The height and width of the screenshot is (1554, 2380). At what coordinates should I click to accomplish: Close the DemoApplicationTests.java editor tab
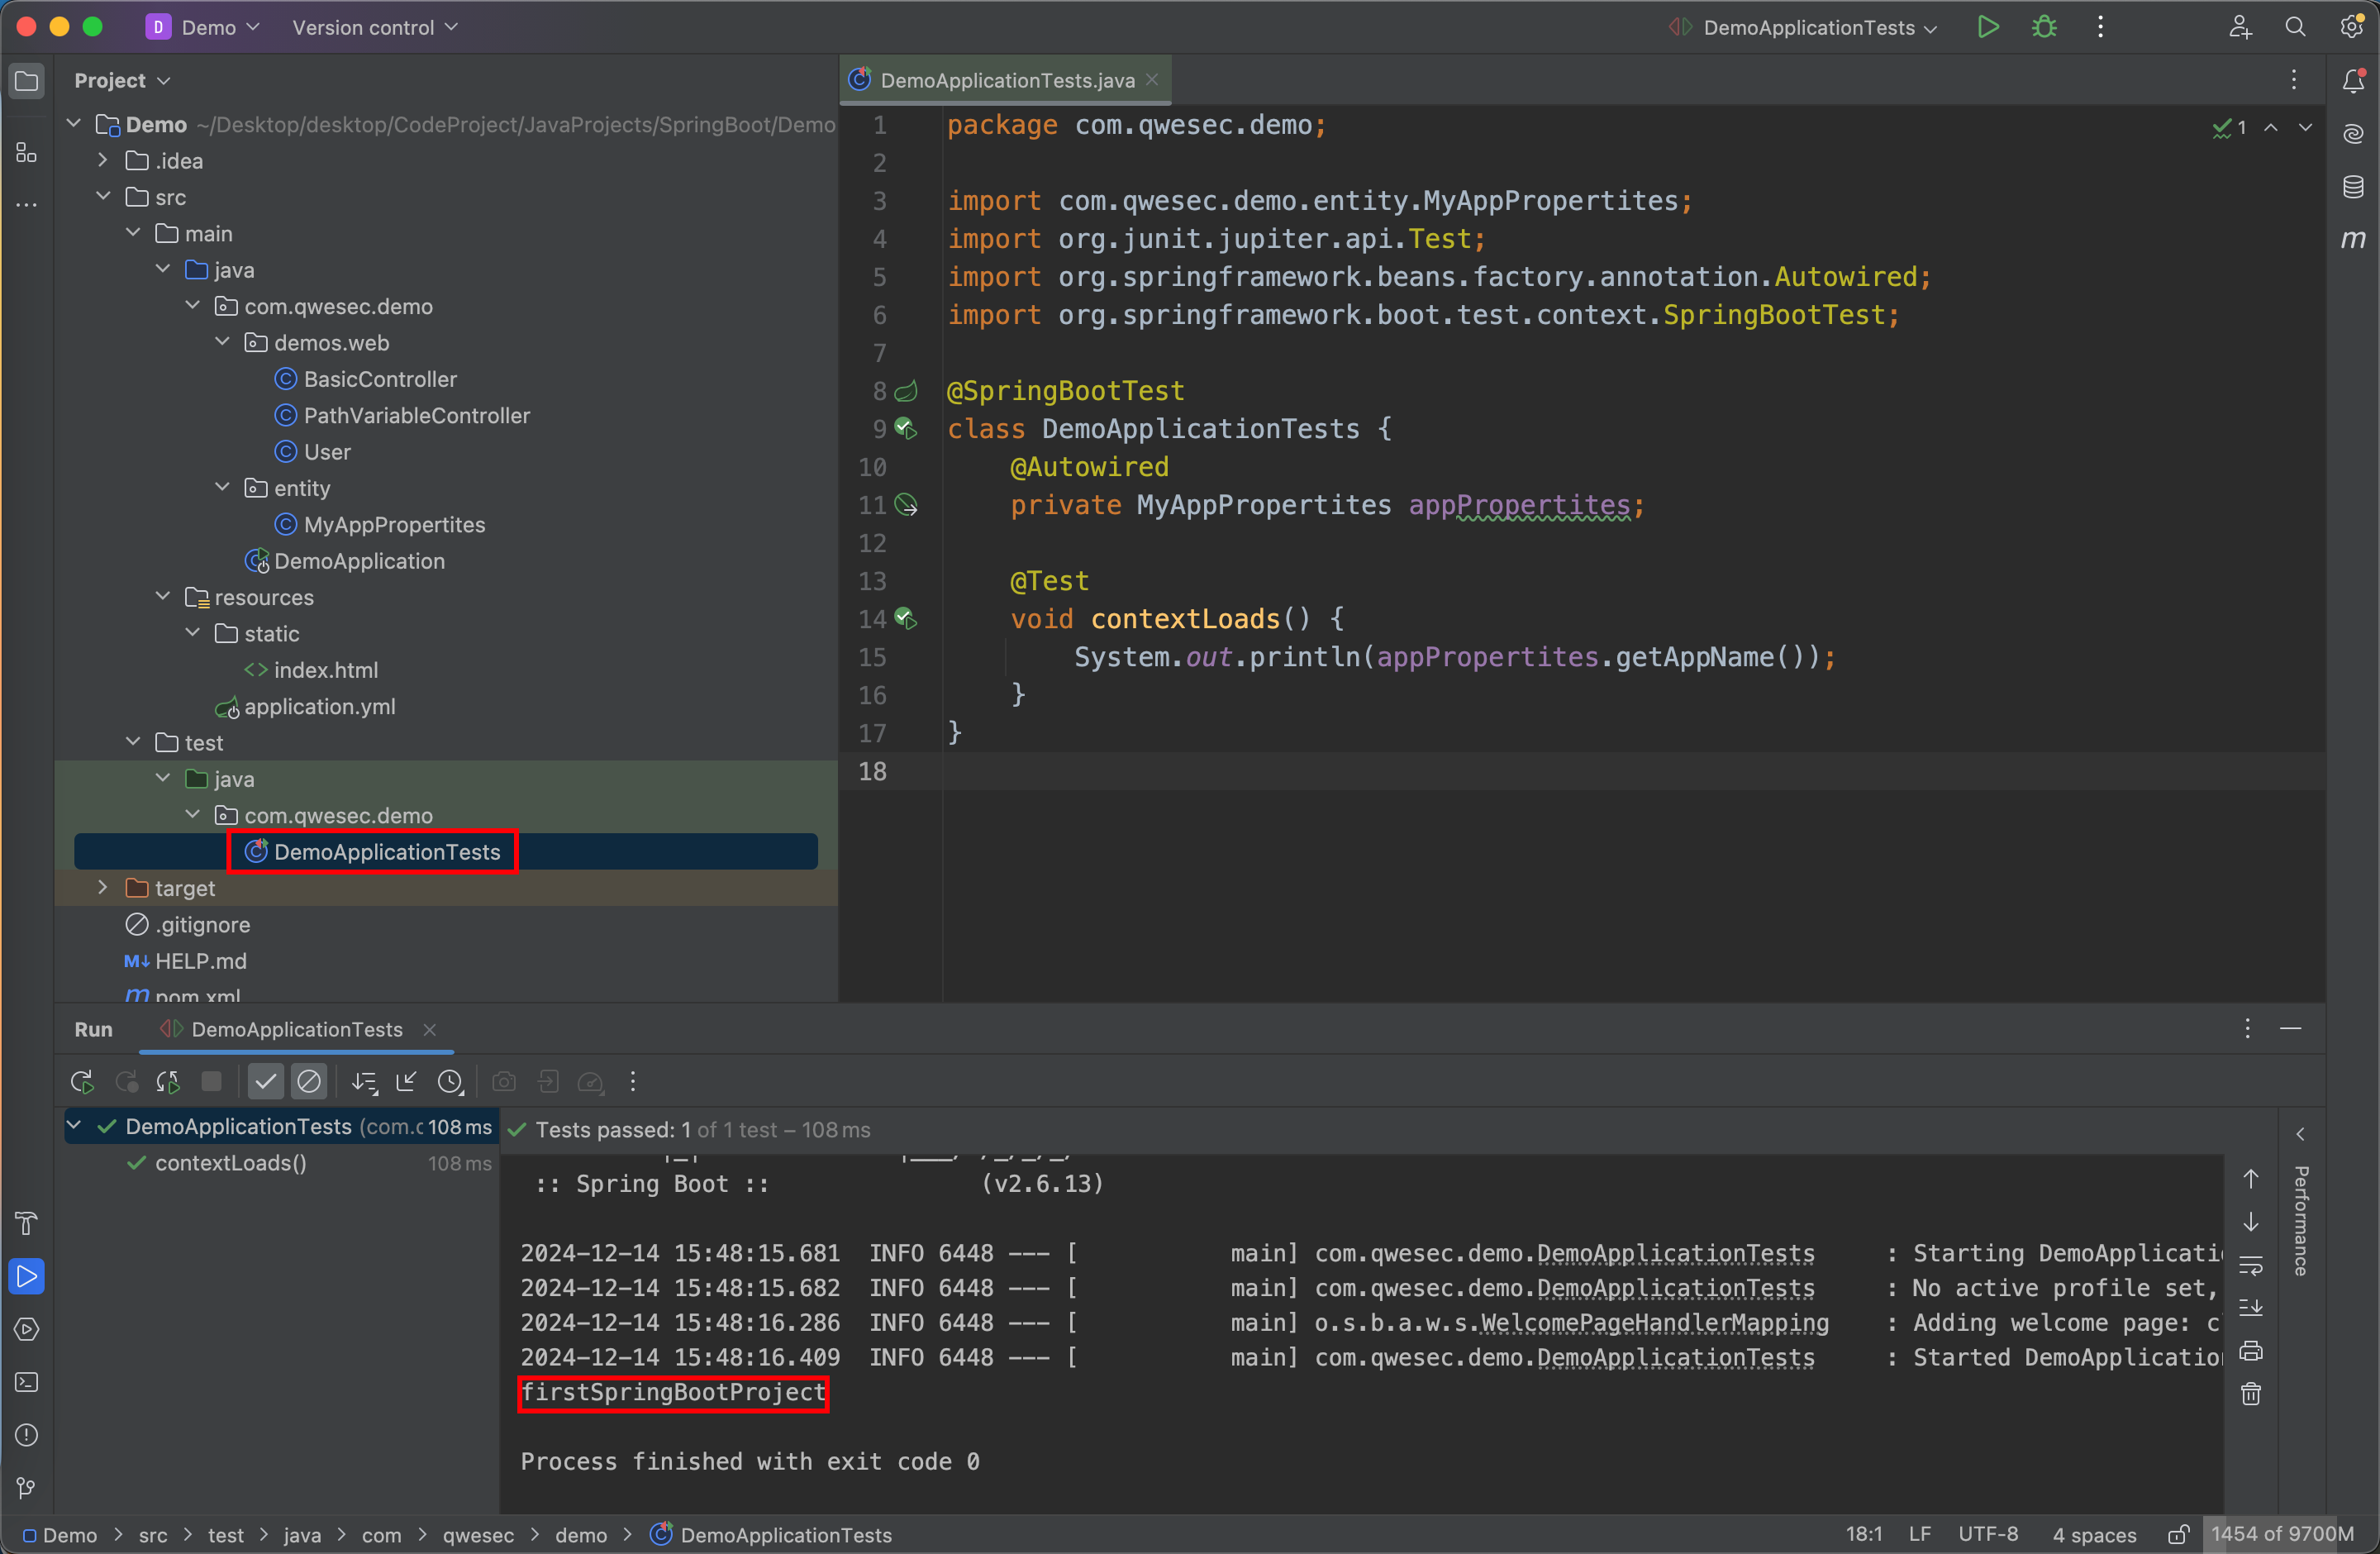click(x=1153, y=80)
